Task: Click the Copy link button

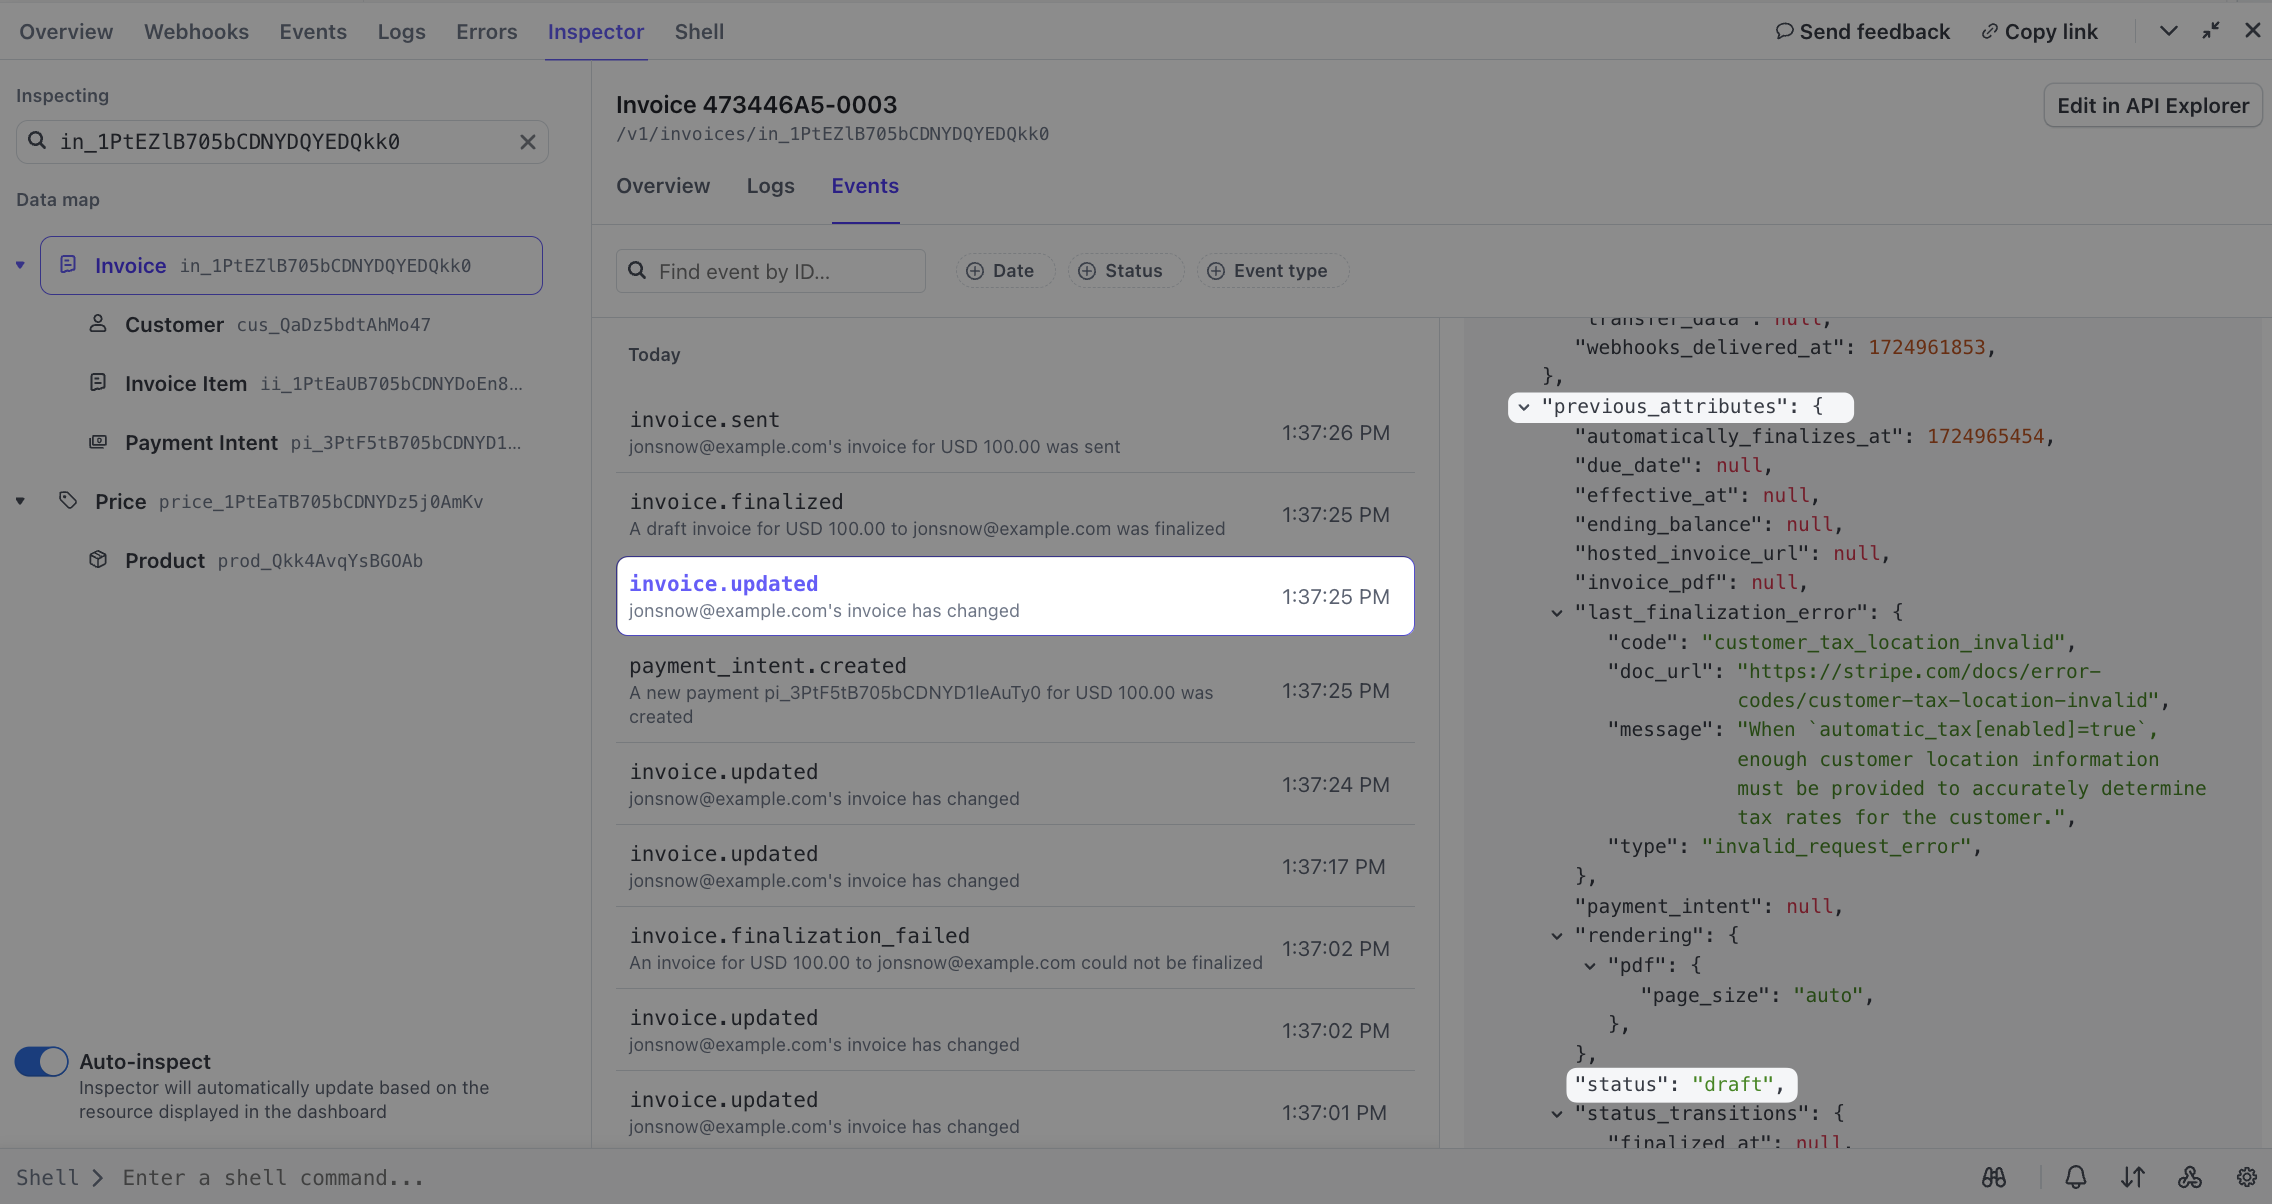Action: click(2039, 32)
